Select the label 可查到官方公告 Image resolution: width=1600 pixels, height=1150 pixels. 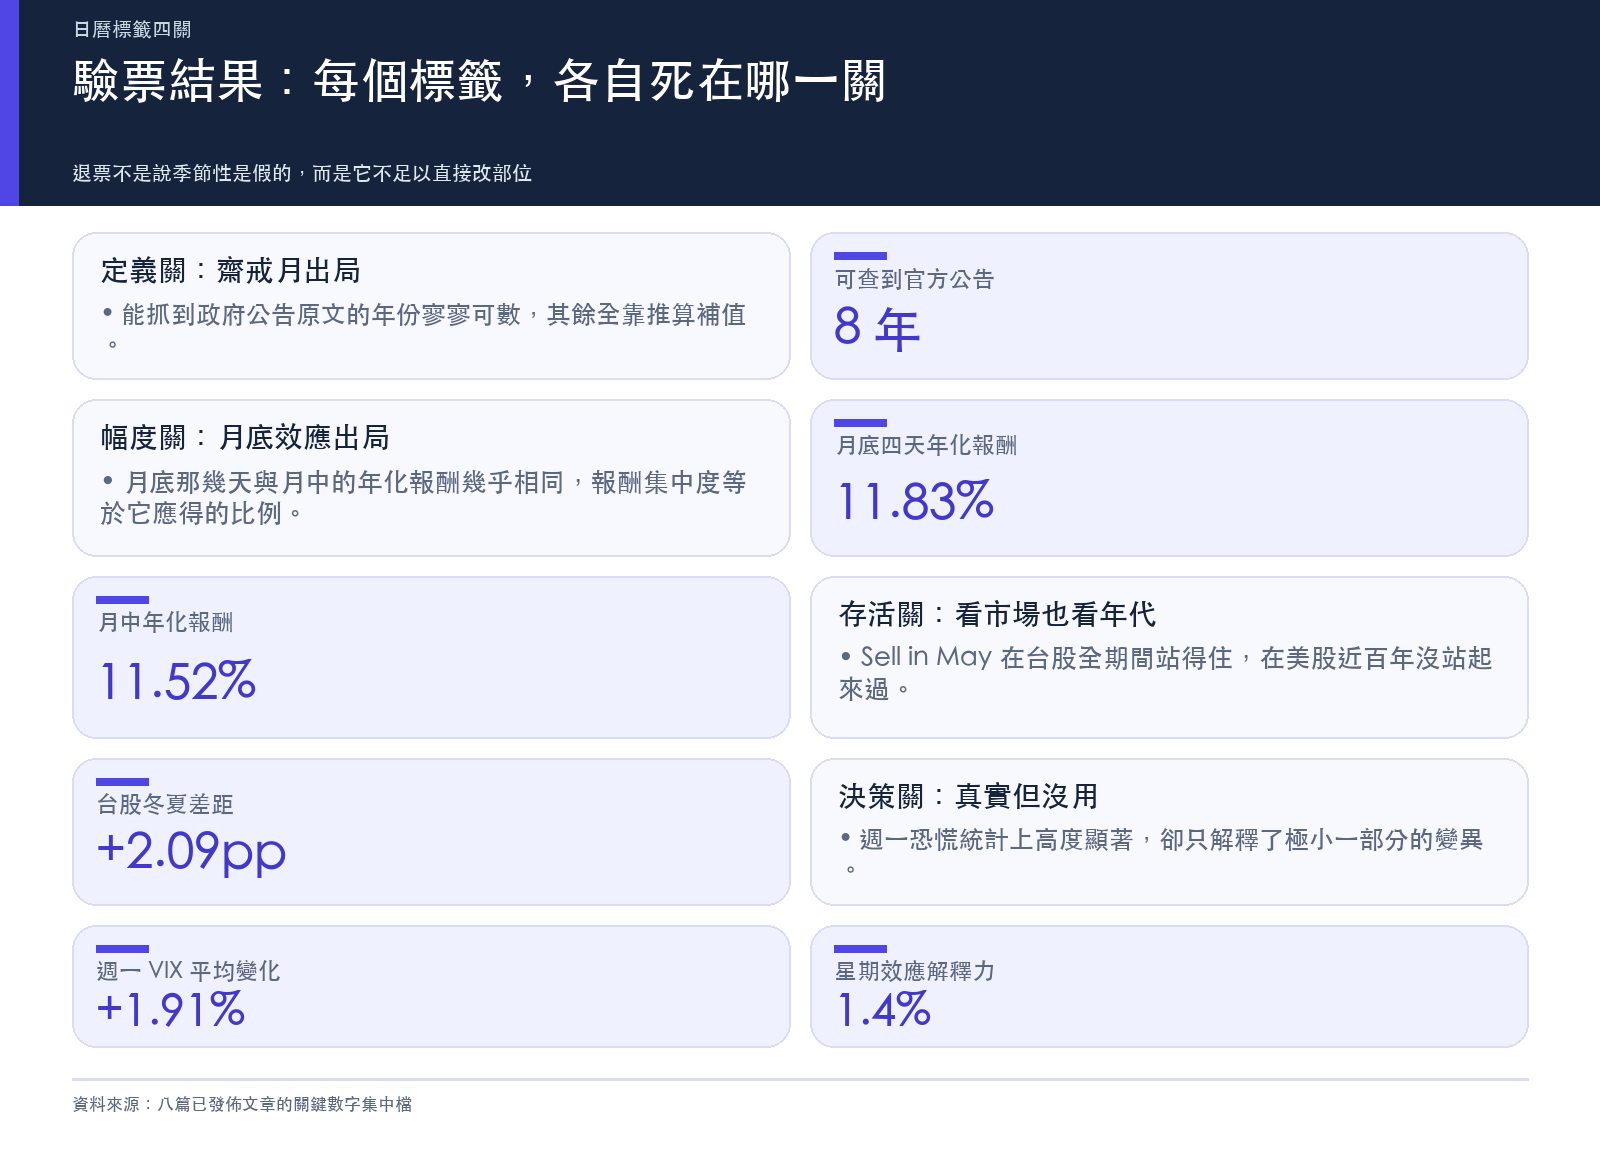(x=914, y=279)
